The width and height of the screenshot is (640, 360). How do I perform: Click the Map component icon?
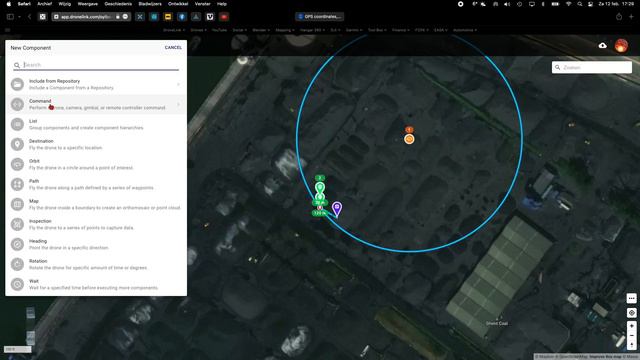point(17,204)
